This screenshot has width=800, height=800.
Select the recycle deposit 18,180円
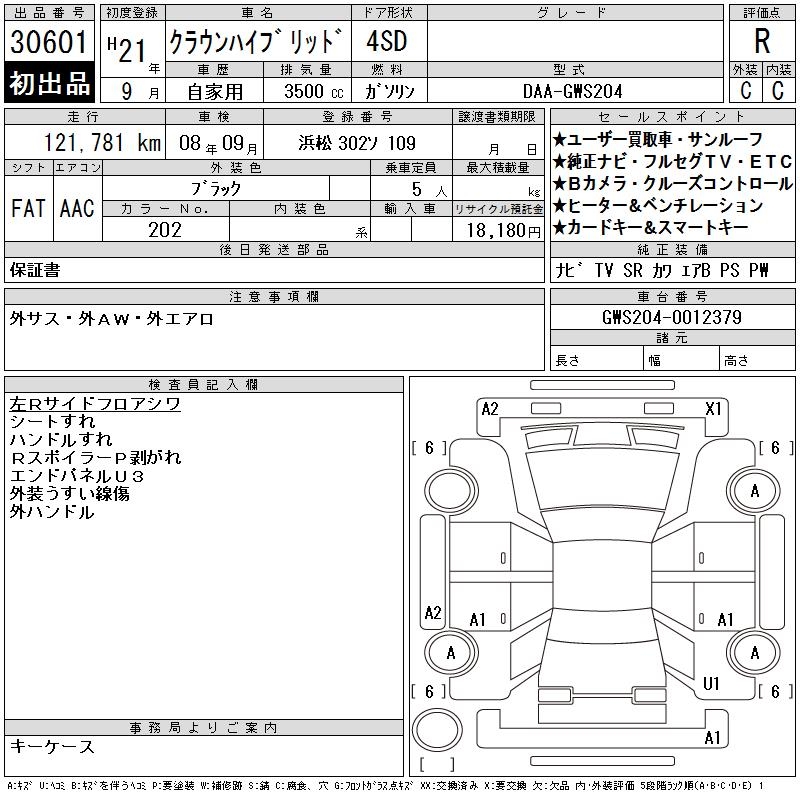tap(503, 231)
